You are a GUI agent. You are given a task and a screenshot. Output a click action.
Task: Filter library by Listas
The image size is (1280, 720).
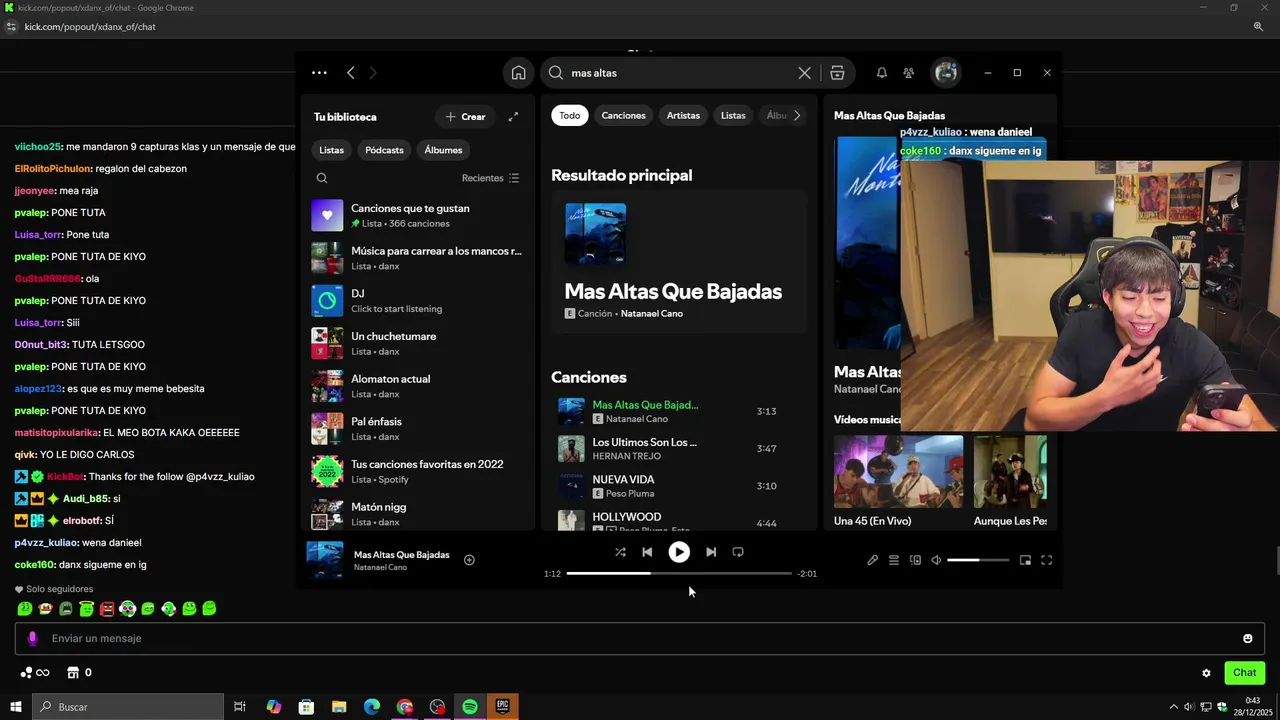pyautogui.click(x=331, y=150)
